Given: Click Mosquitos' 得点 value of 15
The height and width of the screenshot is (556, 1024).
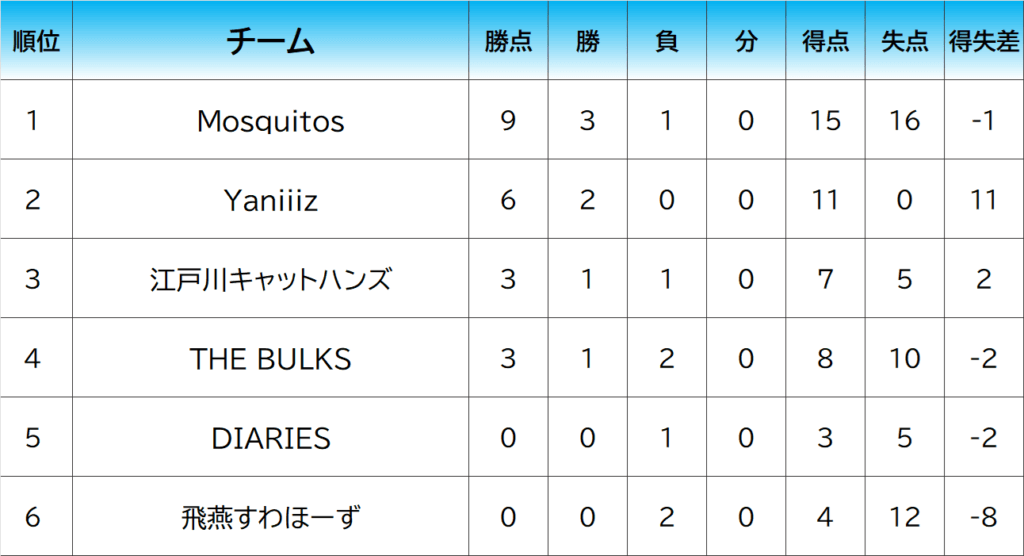Looking at the screenshot, I should coord(825,121).
